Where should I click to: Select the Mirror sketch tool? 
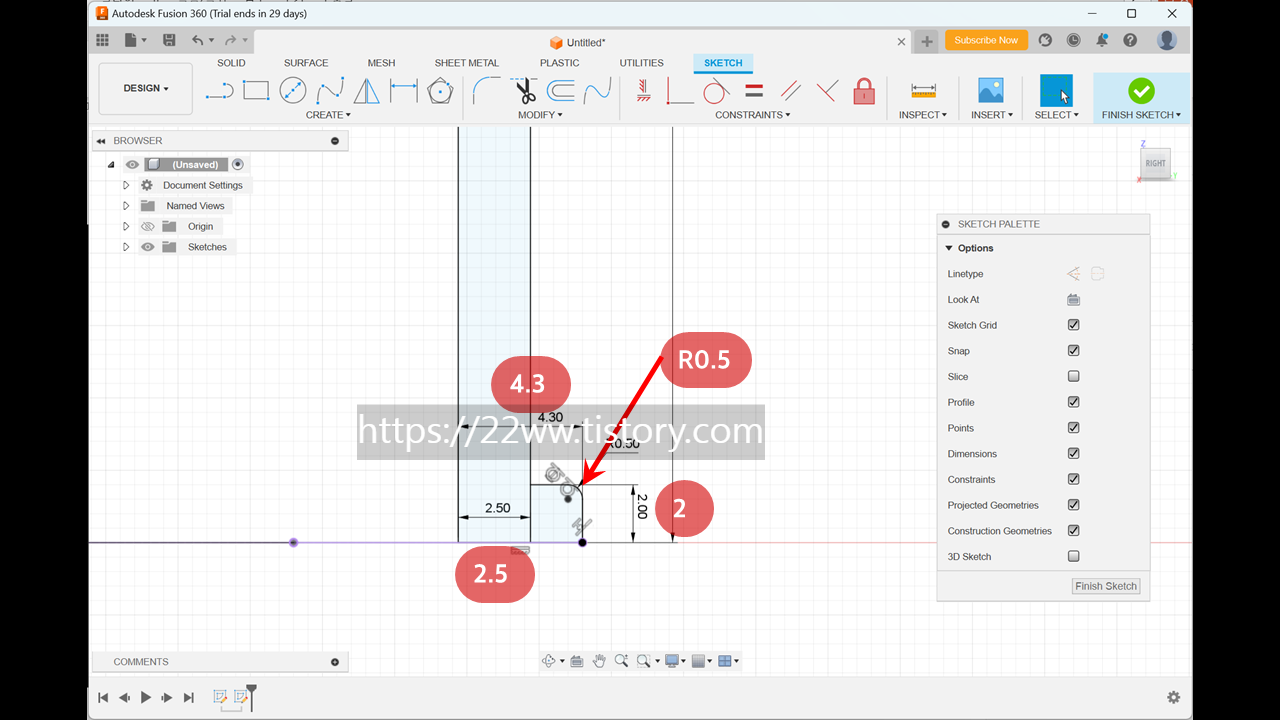(x=367, y=91)
